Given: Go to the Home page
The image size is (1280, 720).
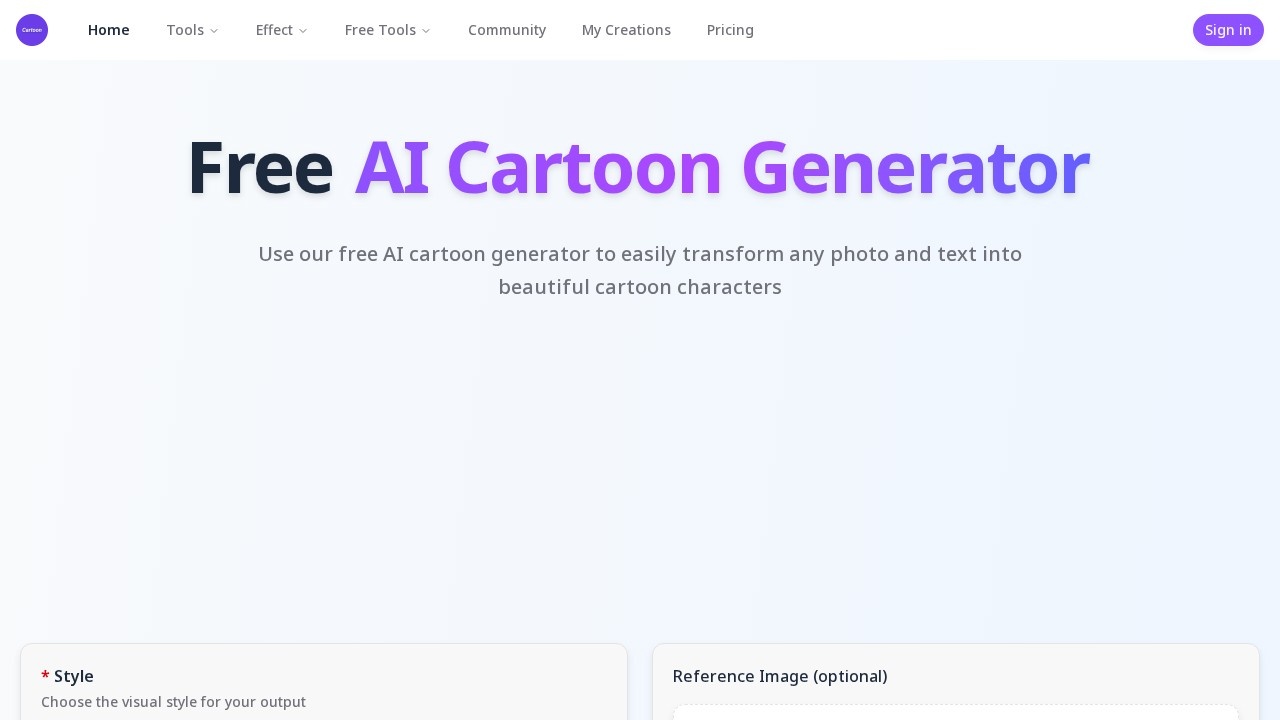Looking at the screenshot, I should coord(108,30).
